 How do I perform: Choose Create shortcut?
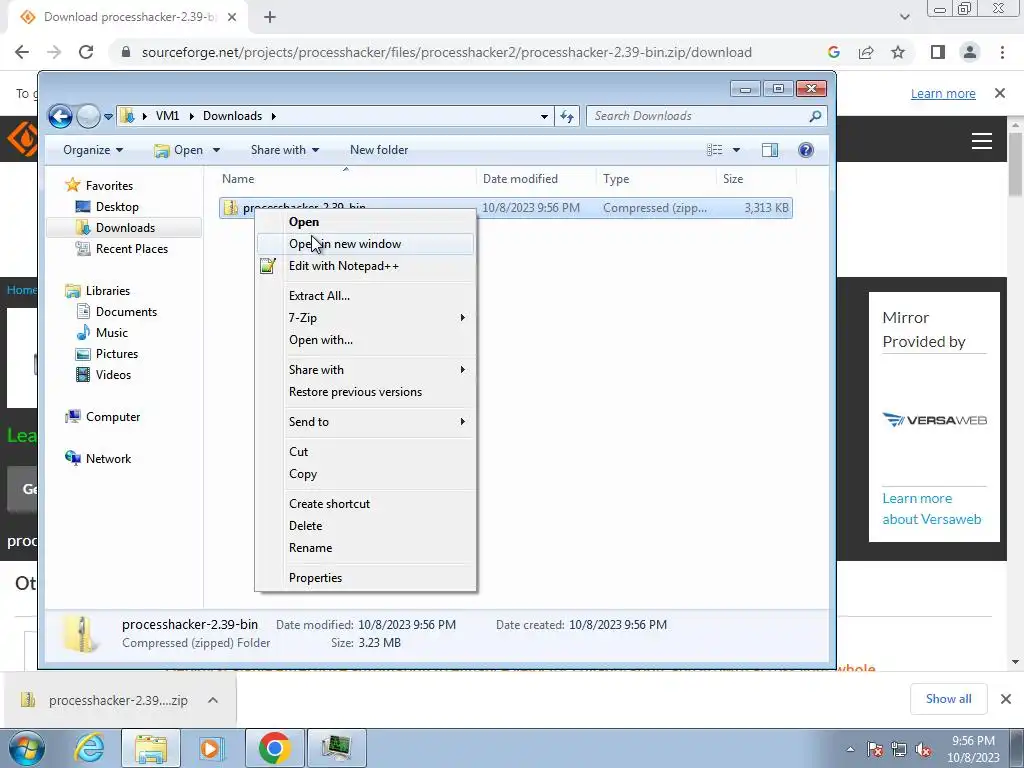point(365,504)
